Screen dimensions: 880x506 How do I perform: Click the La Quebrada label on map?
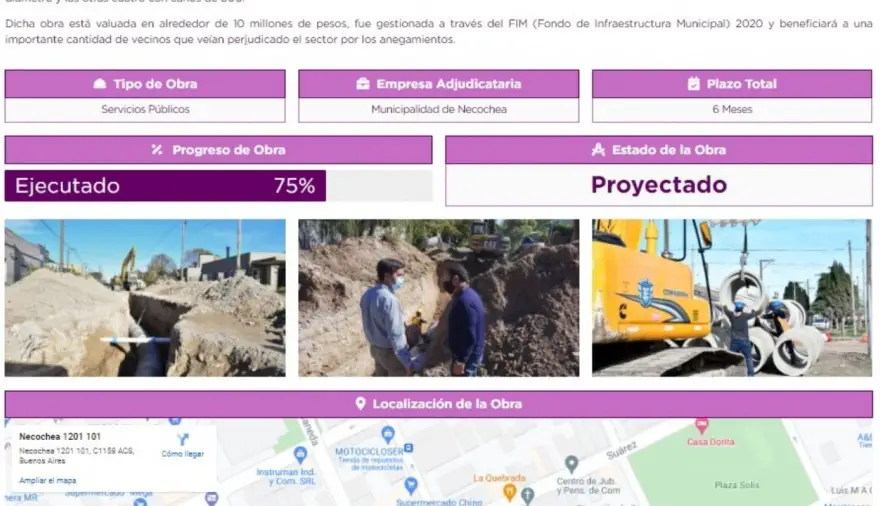[x=499, y=478]
